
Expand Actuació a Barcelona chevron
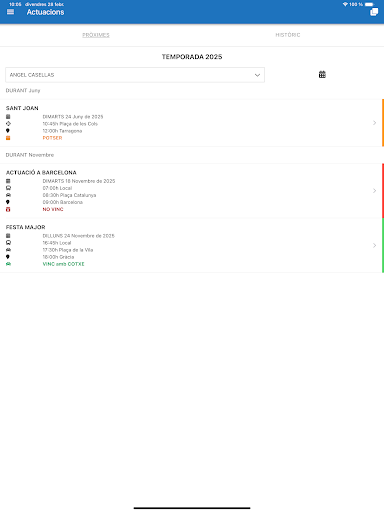point(374,191)
